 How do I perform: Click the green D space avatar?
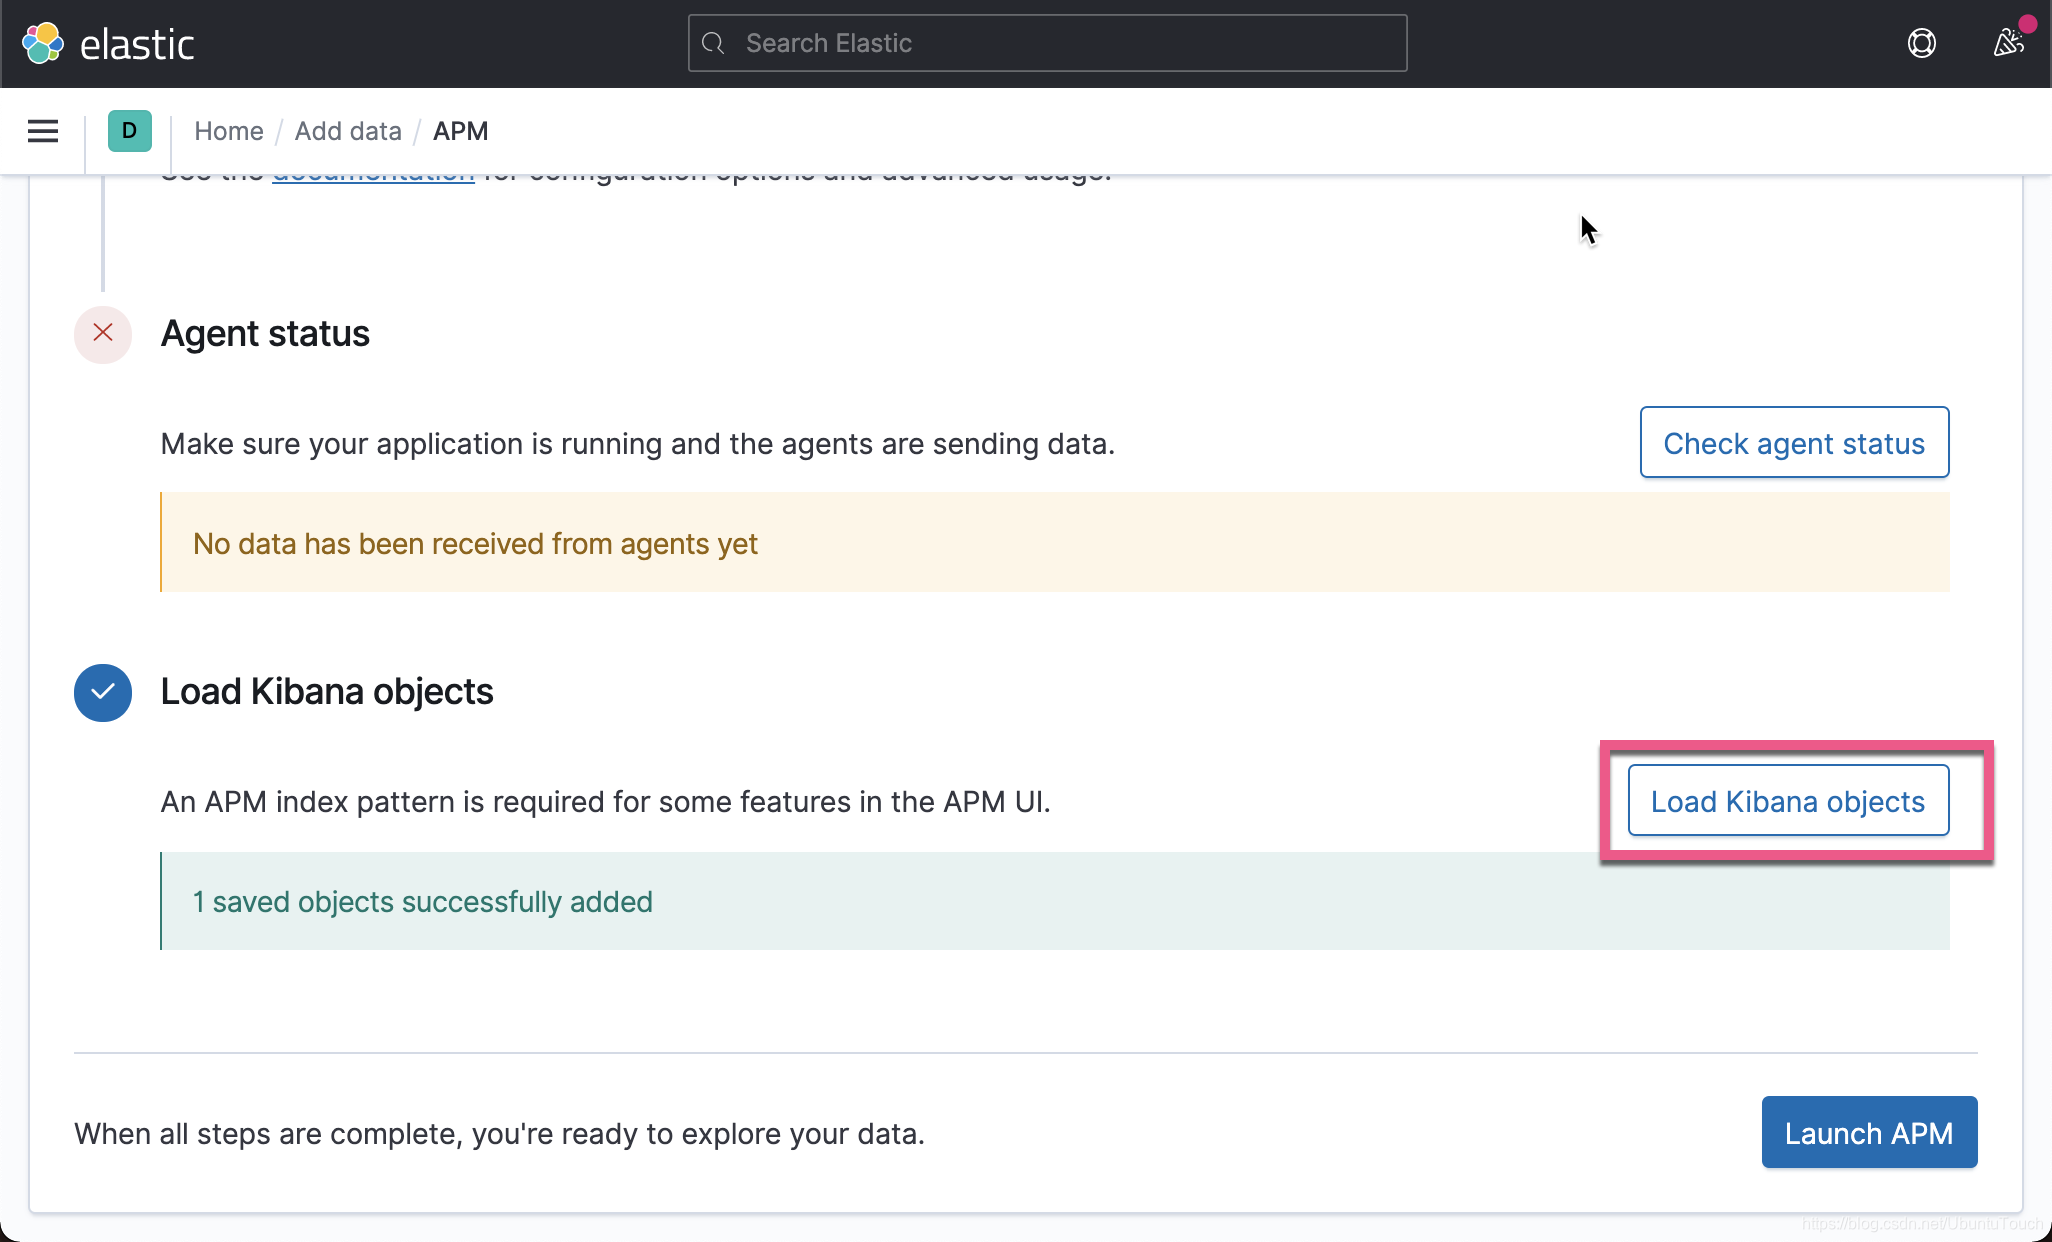coord(129,131)
